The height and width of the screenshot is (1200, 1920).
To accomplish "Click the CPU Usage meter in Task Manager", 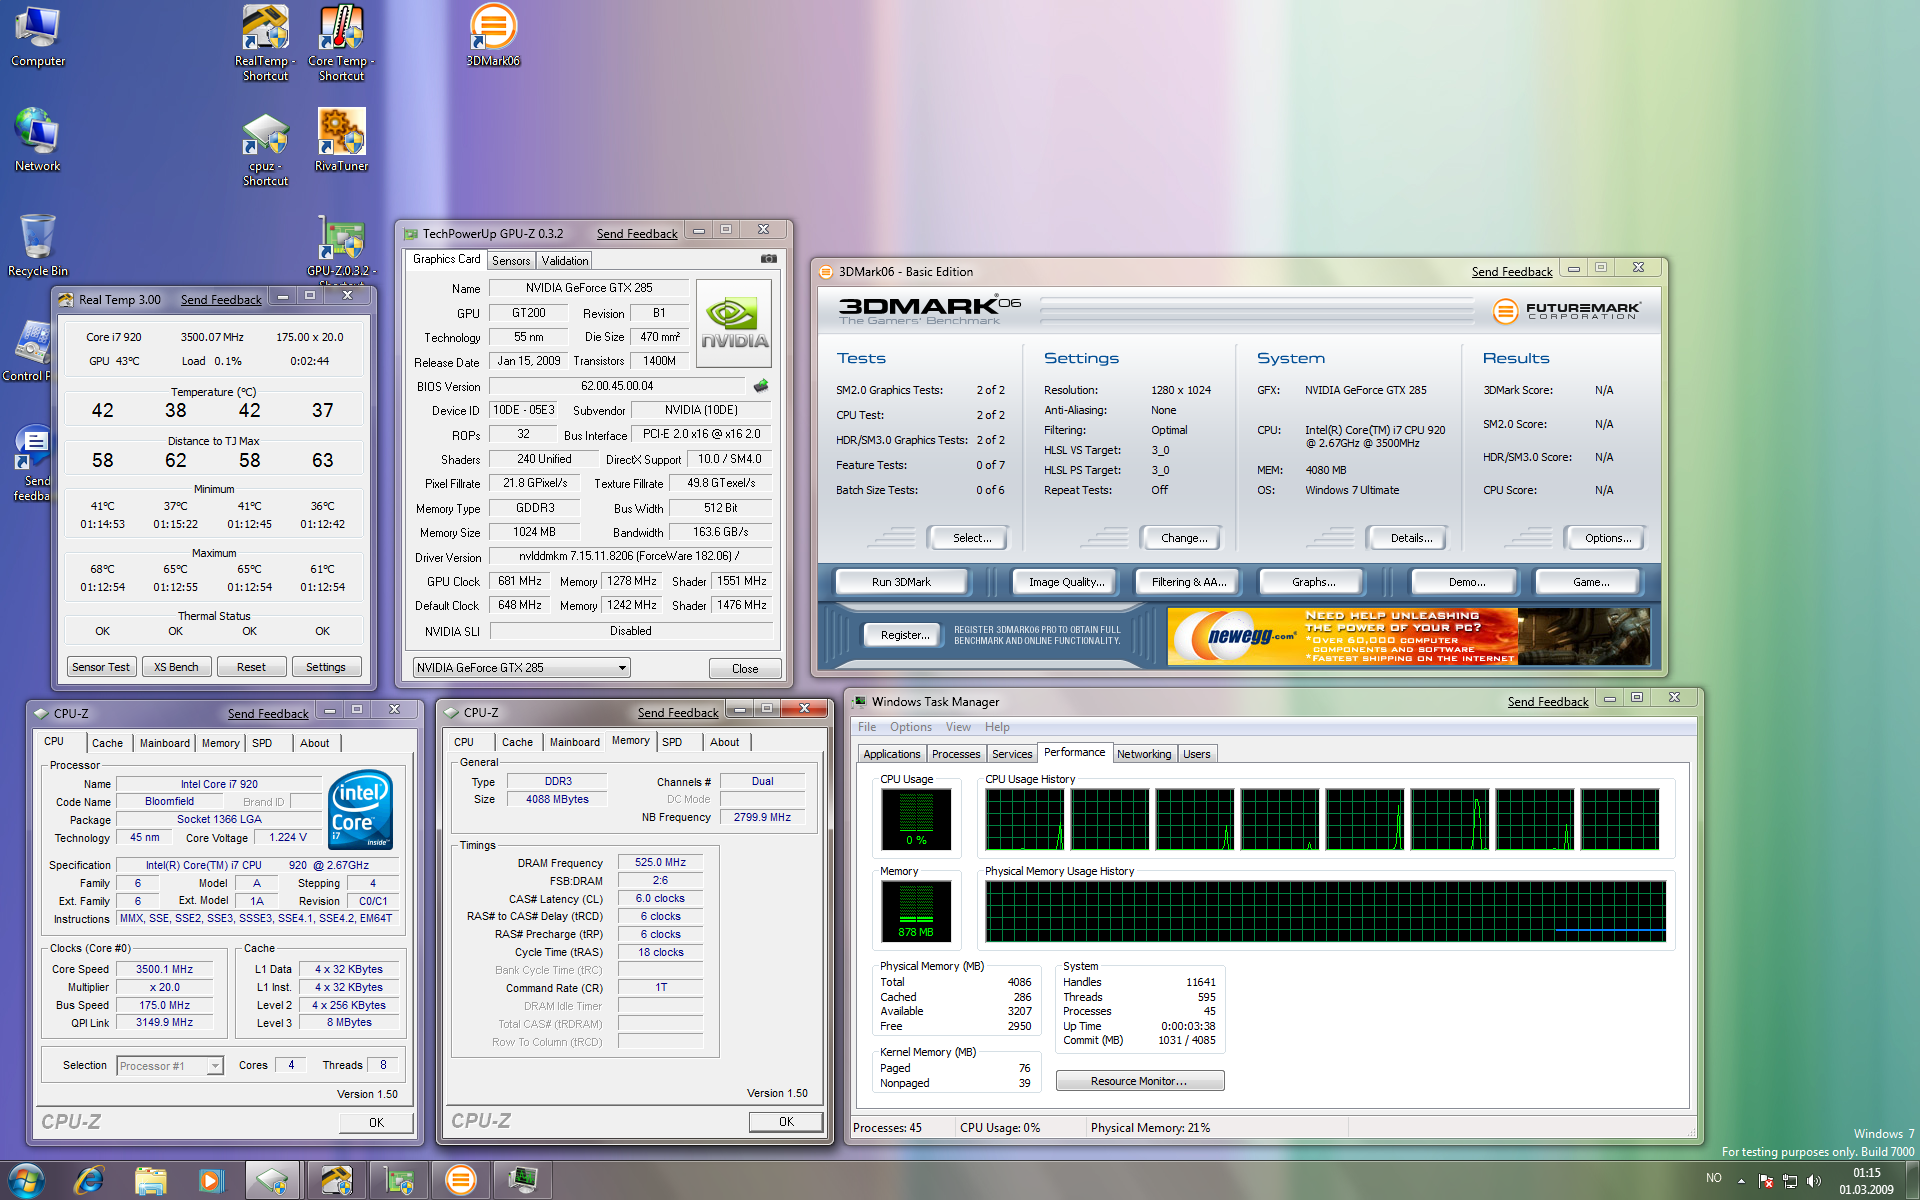I will [916, 819].
